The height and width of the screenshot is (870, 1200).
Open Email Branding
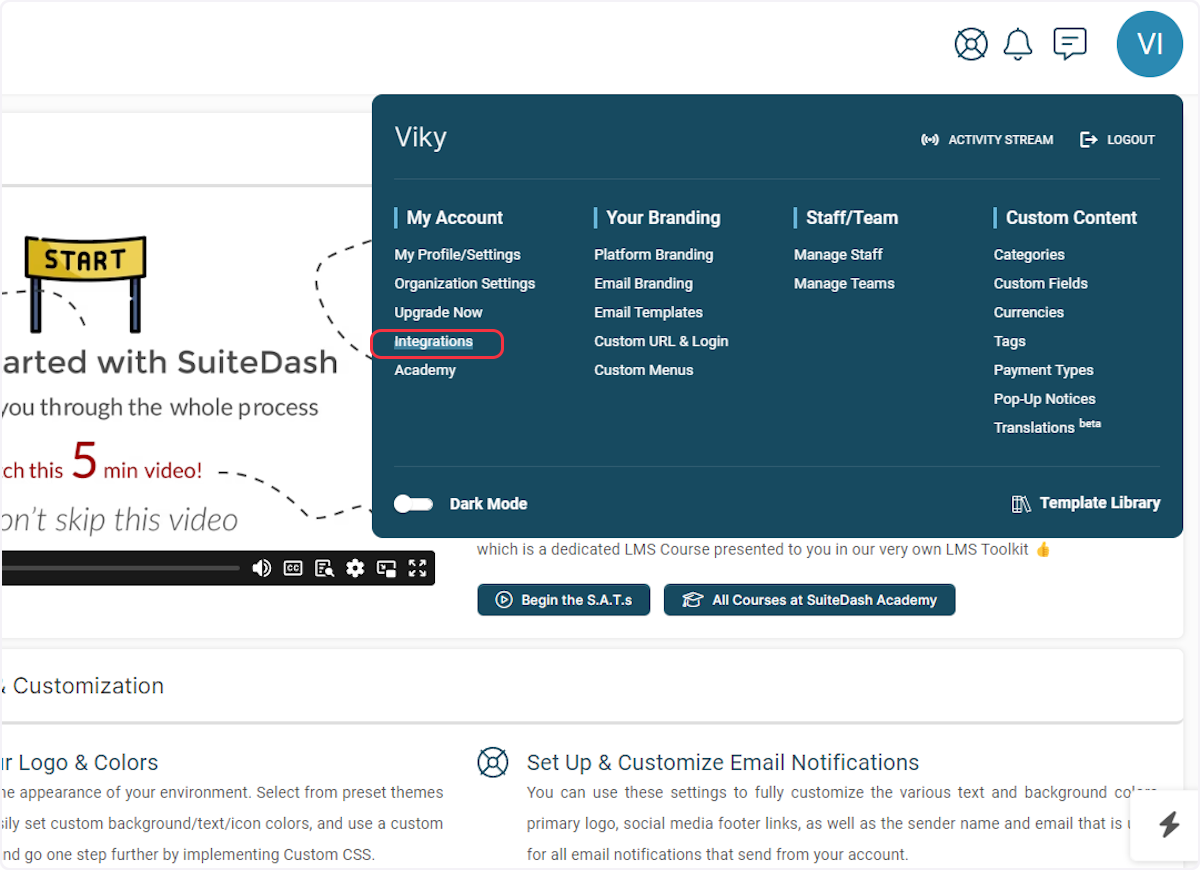(x=643, y=284)
